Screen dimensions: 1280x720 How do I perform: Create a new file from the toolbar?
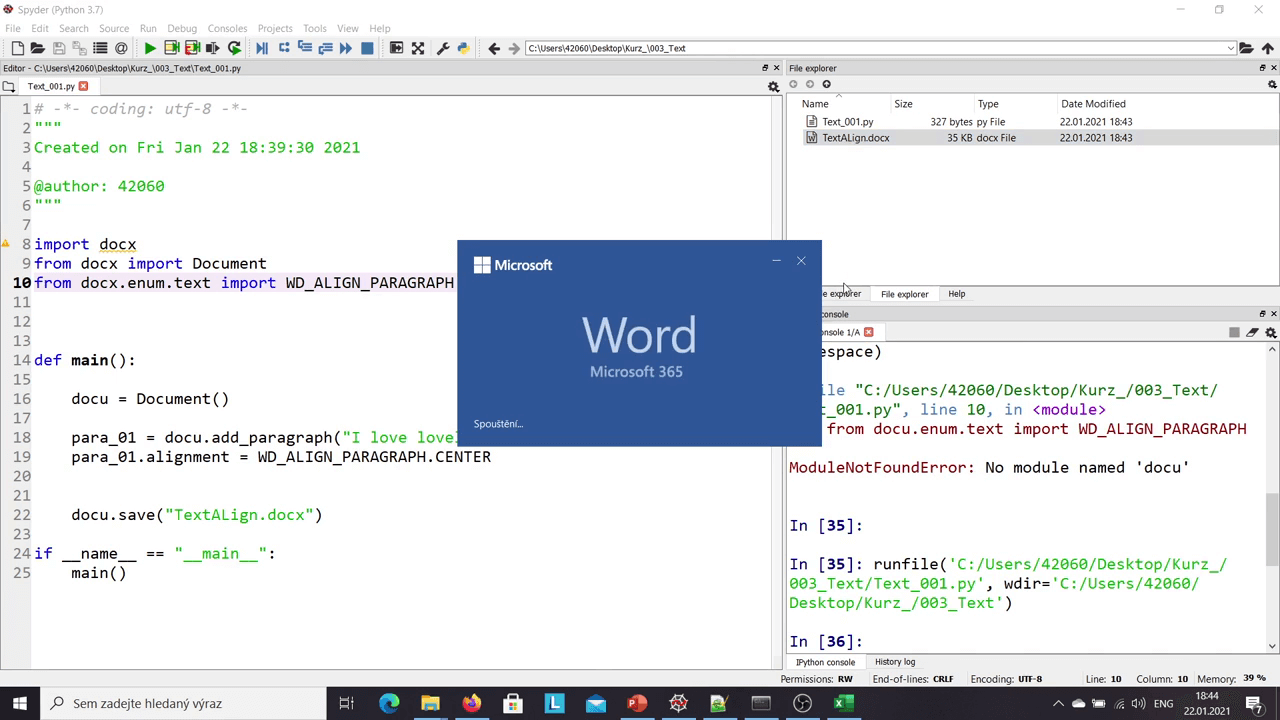(x=17, y=48)
